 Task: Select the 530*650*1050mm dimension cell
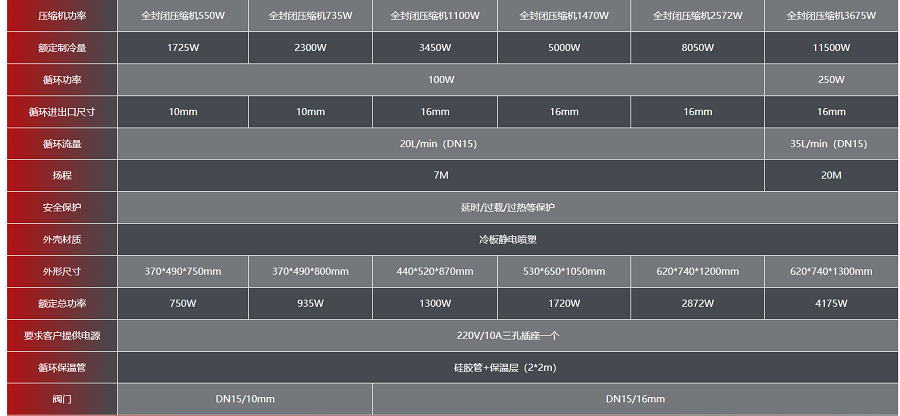(565, 272)
